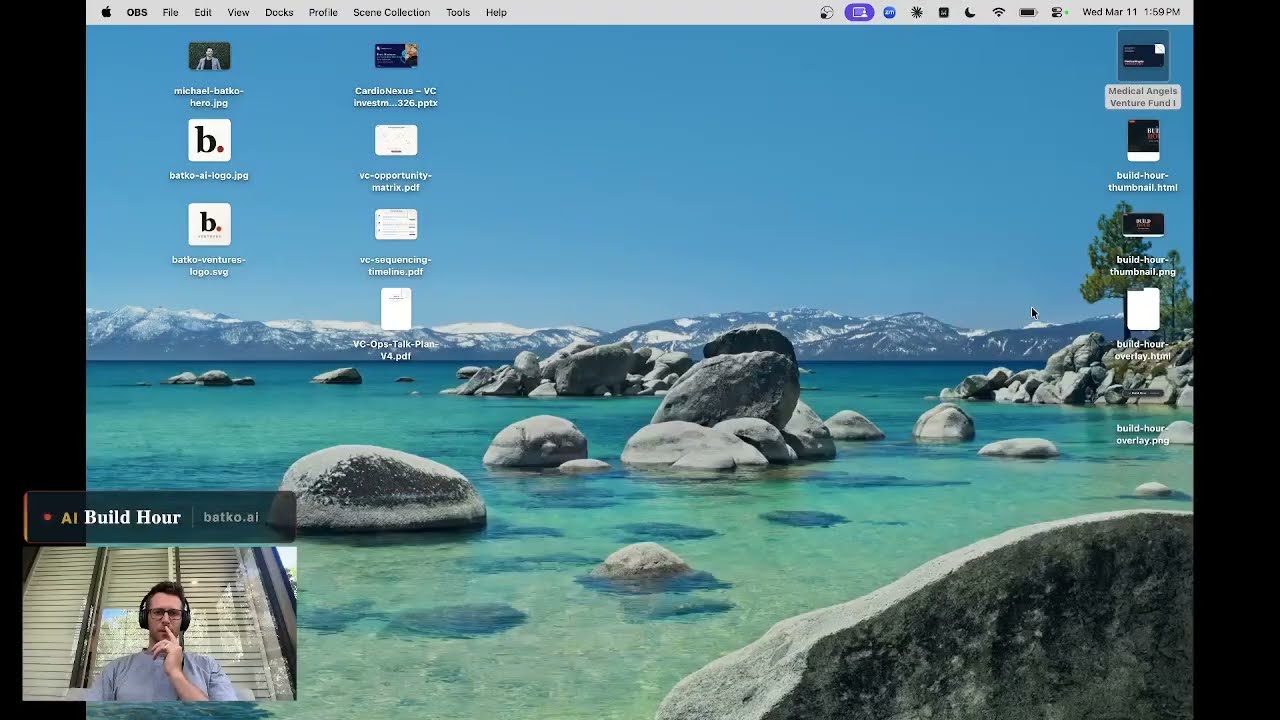1280x720 pixels.
Task: Select michael-batko-hero.jpg desktop file
Action: 209,56
